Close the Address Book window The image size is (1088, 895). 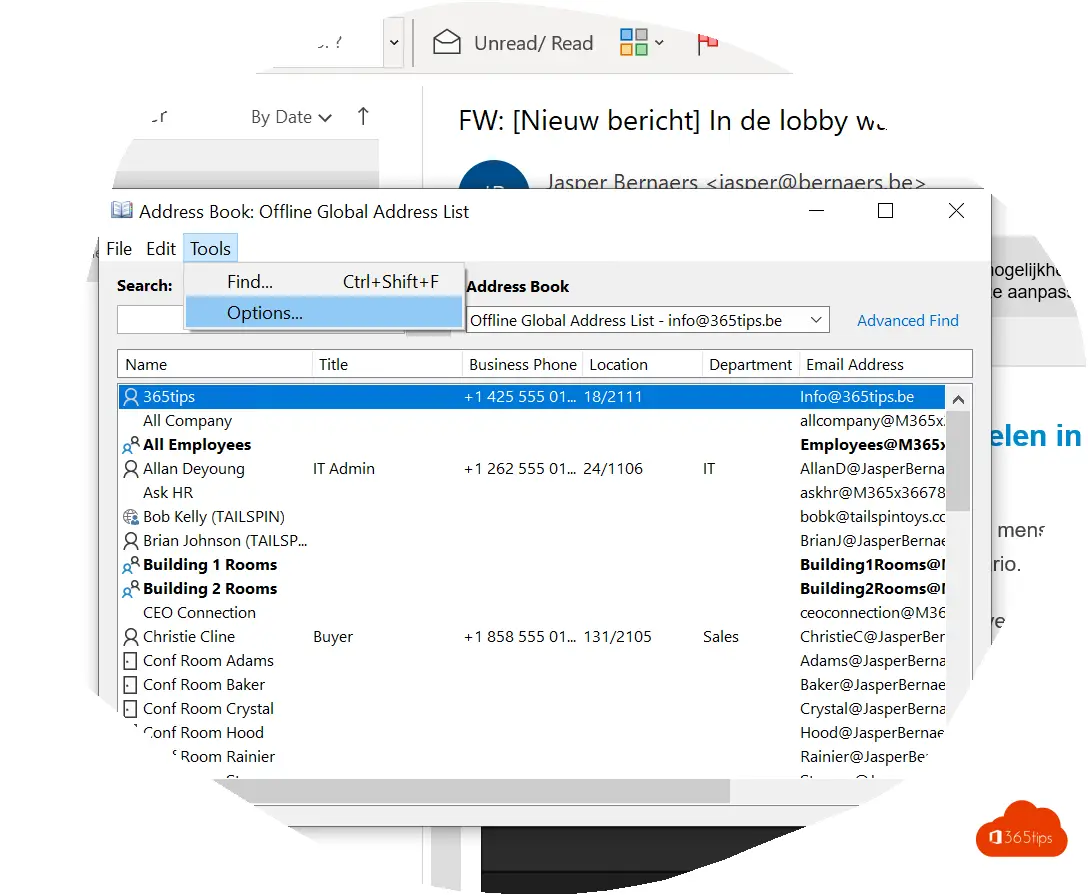pyautogui.click(x=956, y=210)
